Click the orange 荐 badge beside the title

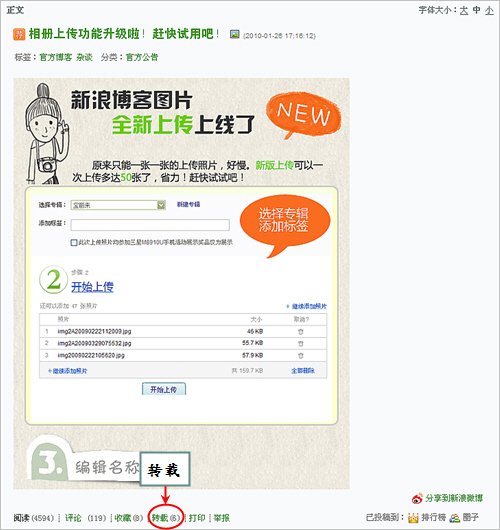point(19,34)
